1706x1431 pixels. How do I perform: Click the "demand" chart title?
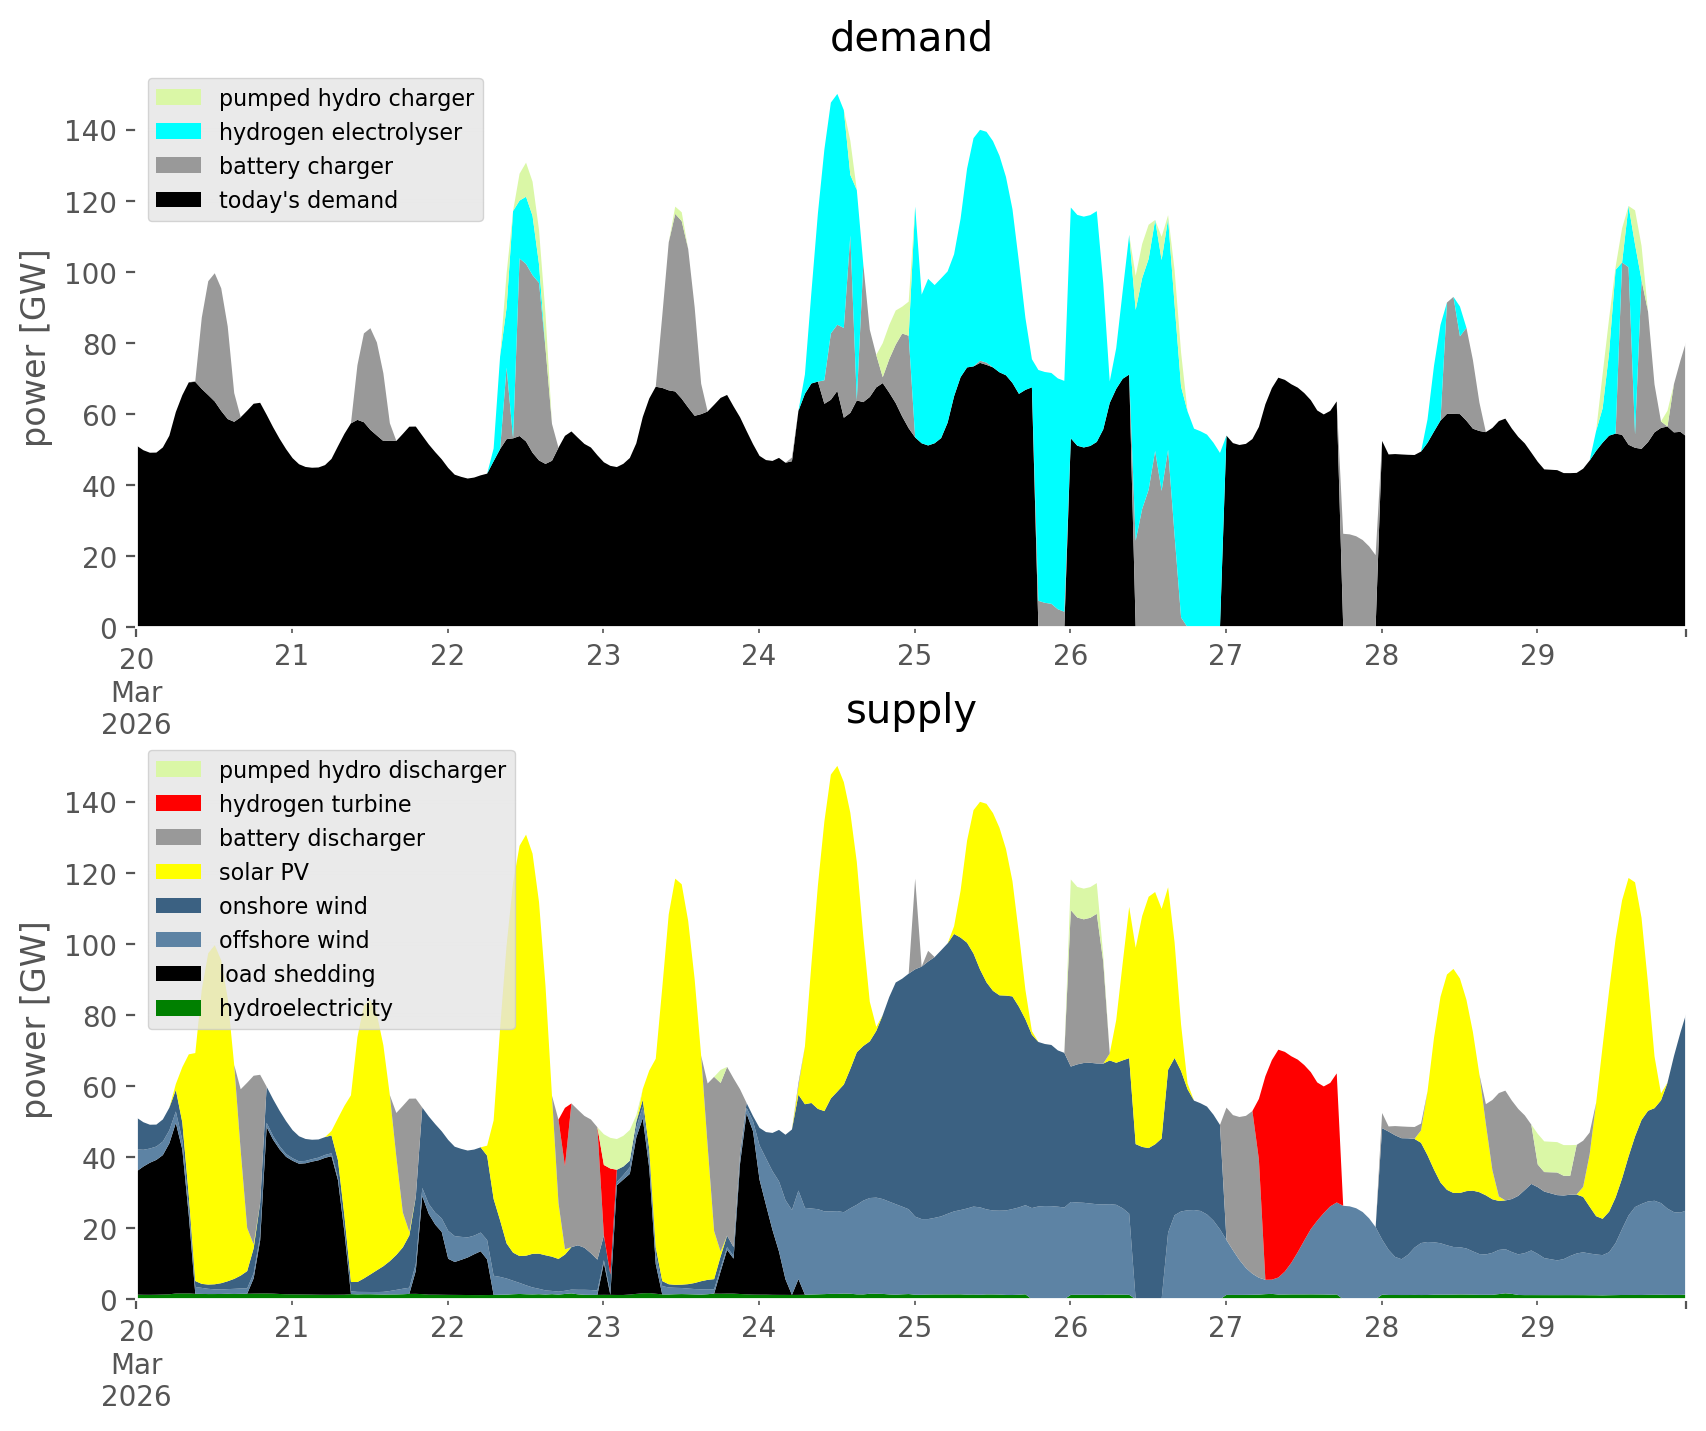click(x=910, y=38)
